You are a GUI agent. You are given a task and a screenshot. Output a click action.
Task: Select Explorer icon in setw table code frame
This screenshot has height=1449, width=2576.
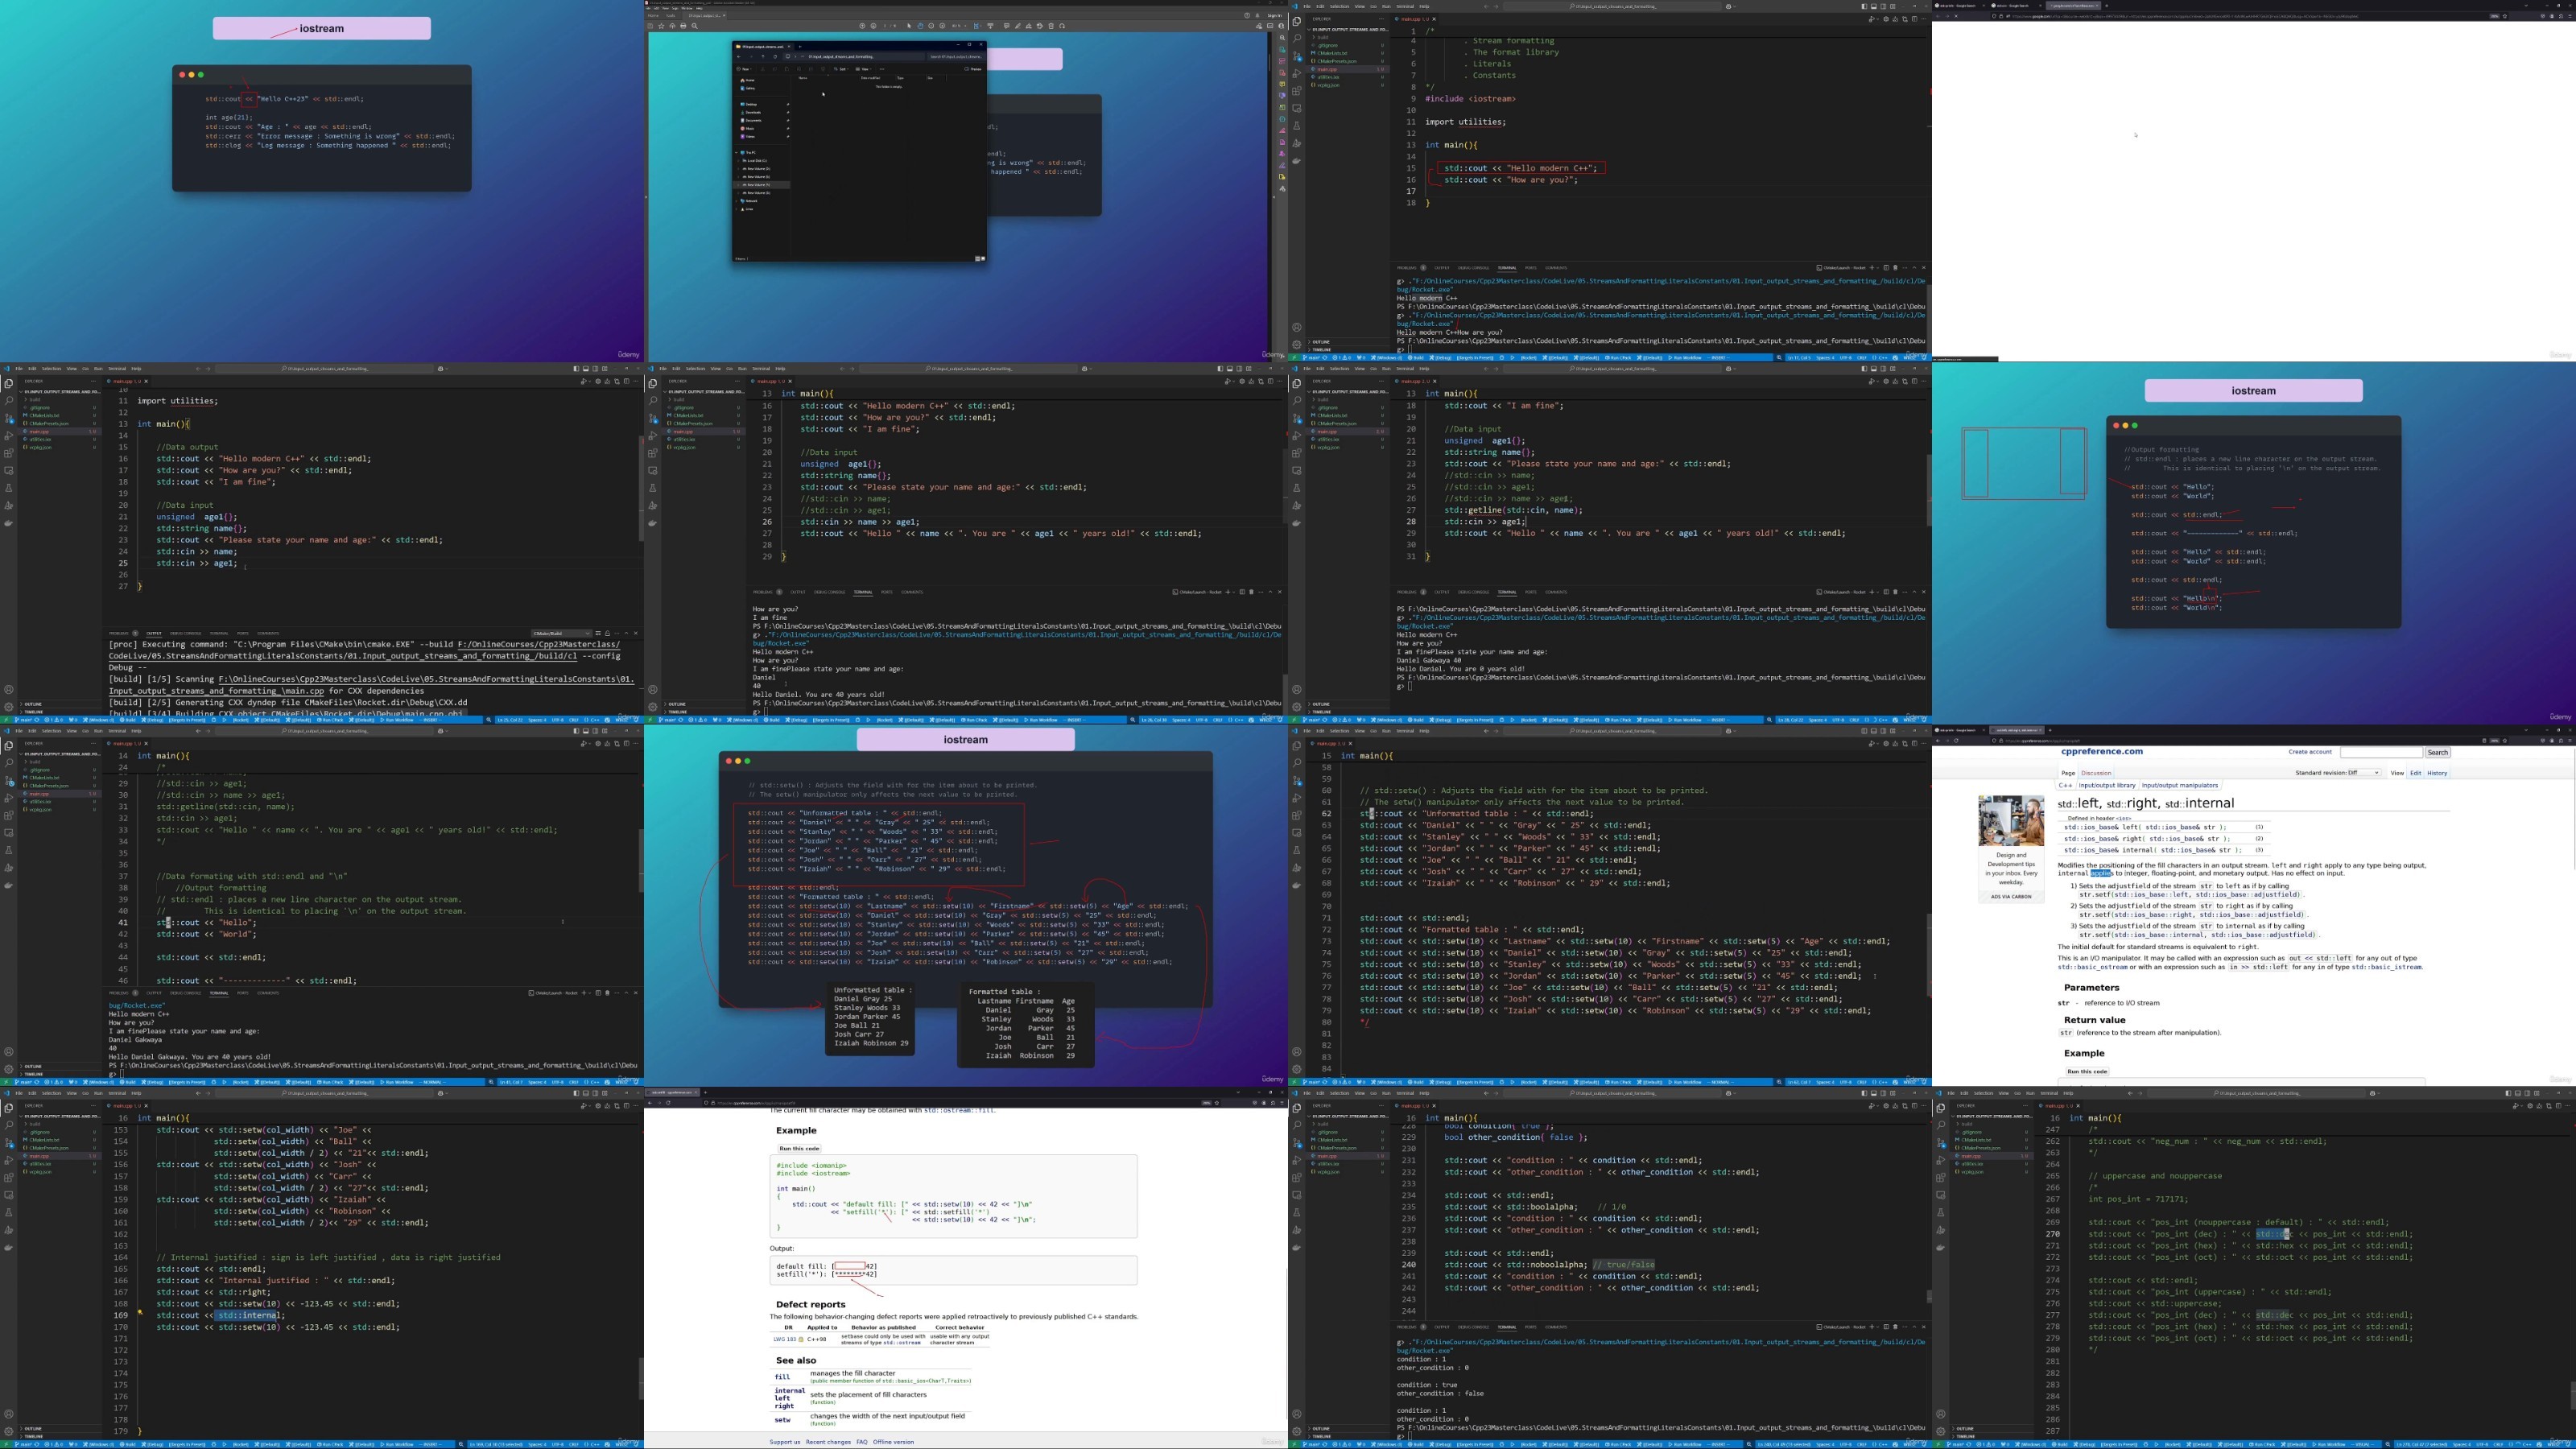coord(1297,745)
